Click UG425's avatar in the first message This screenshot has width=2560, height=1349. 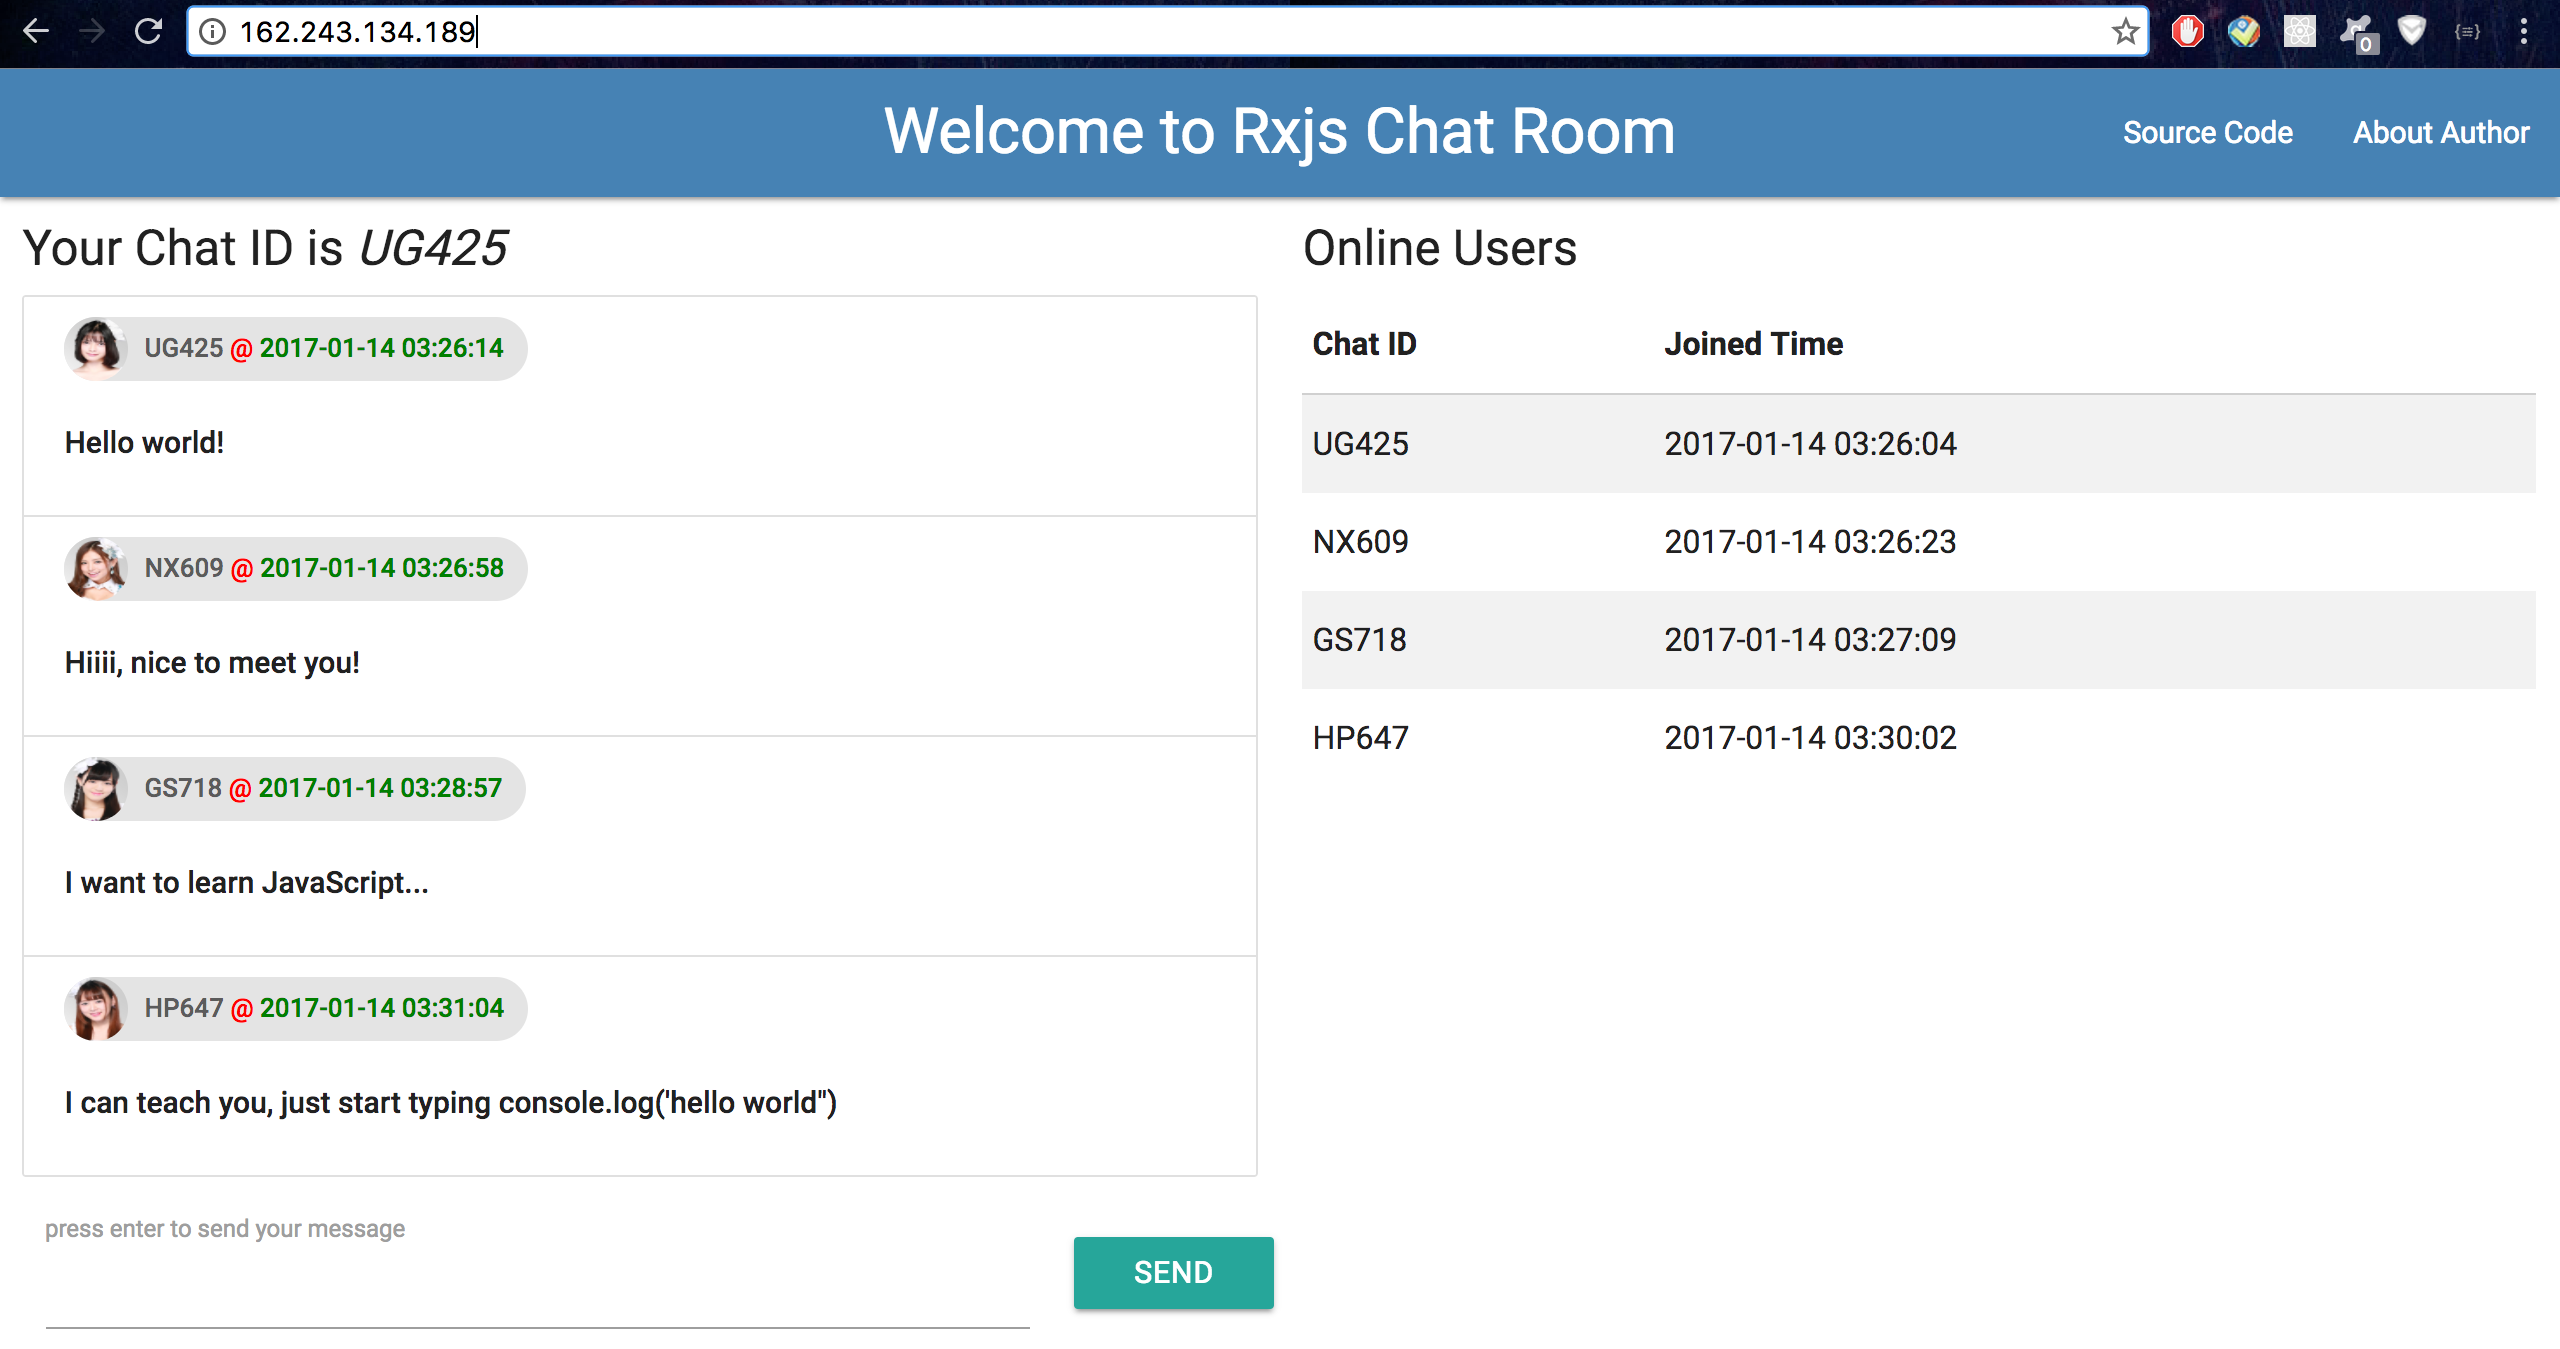pos(97,348)
